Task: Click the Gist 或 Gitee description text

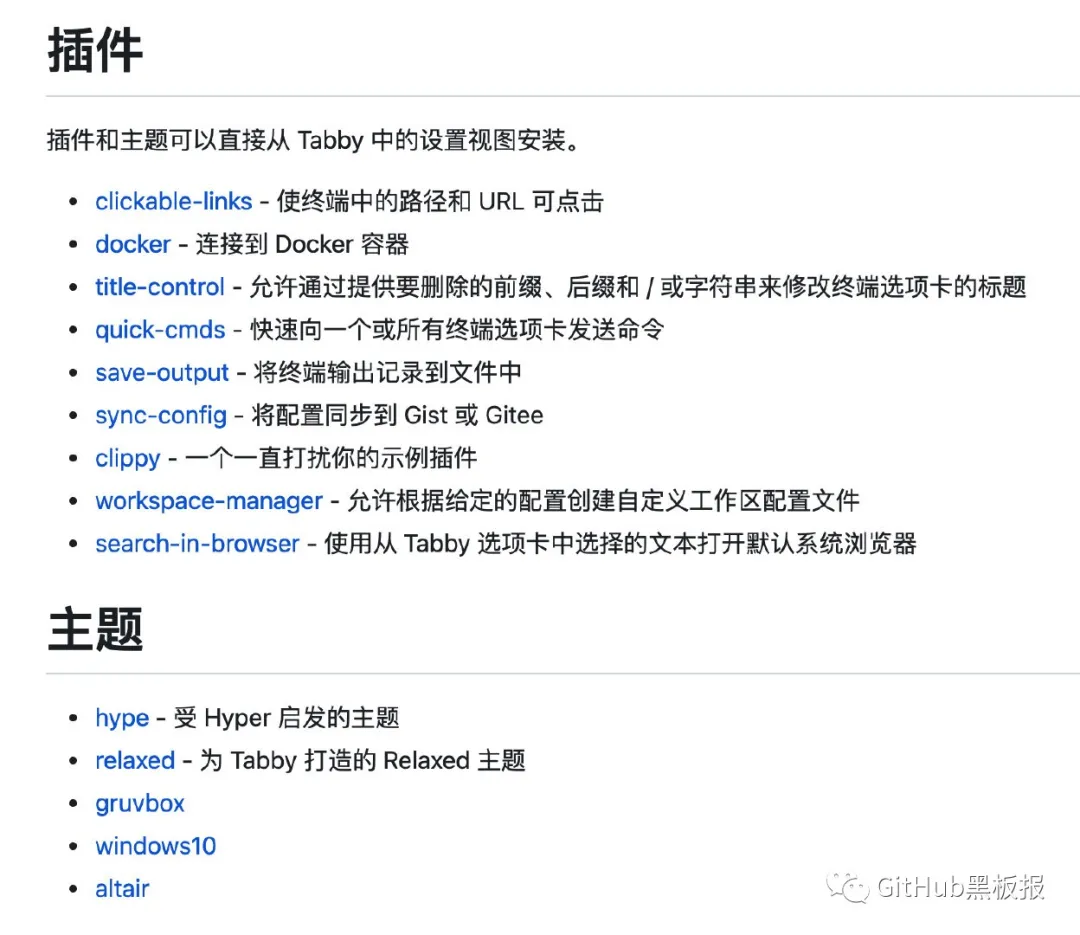Action: pos(473,415)
